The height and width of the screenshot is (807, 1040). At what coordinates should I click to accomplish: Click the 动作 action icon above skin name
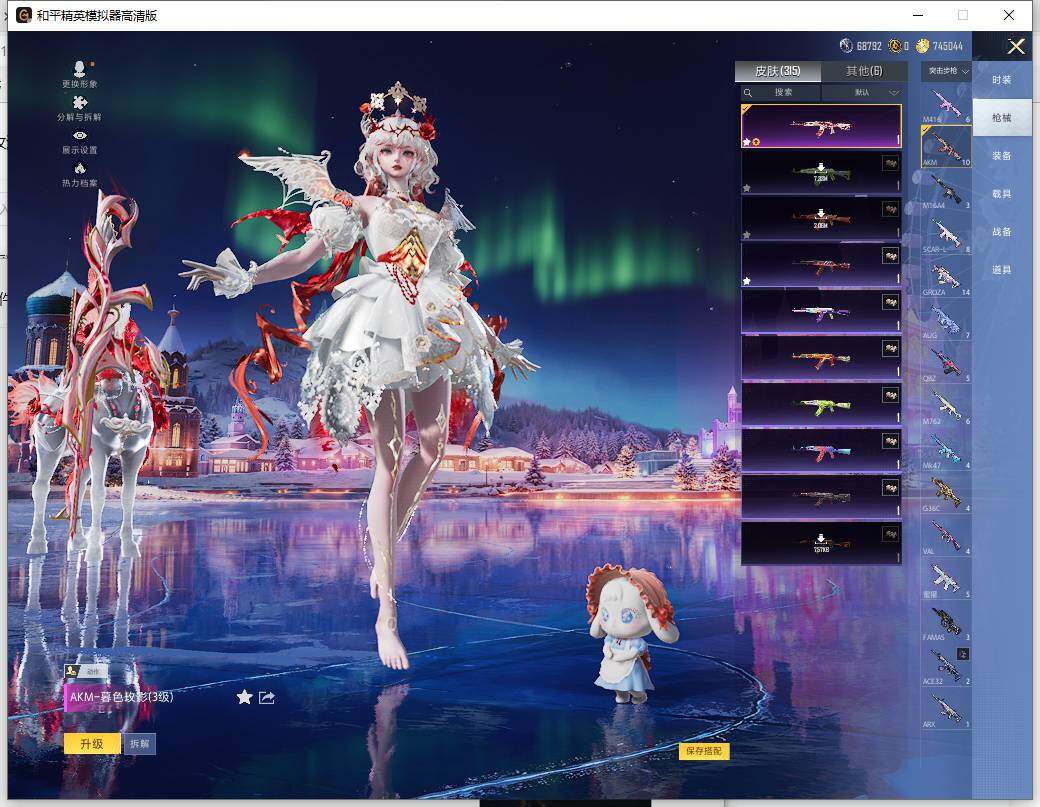pos(86,671)
